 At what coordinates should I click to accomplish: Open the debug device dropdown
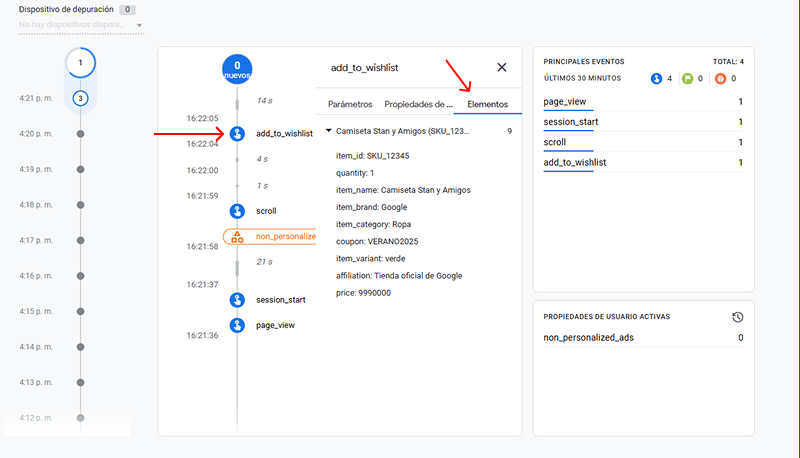tap(81, 25)
